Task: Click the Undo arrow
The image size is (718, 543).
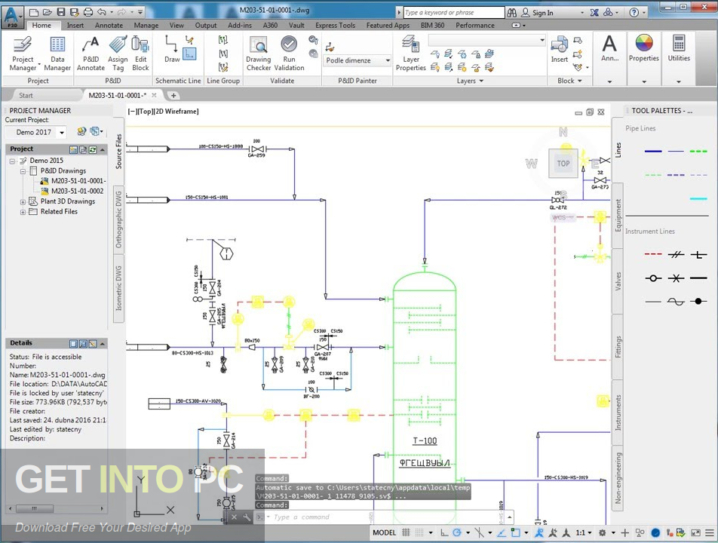Action: [x=102, y=12]
